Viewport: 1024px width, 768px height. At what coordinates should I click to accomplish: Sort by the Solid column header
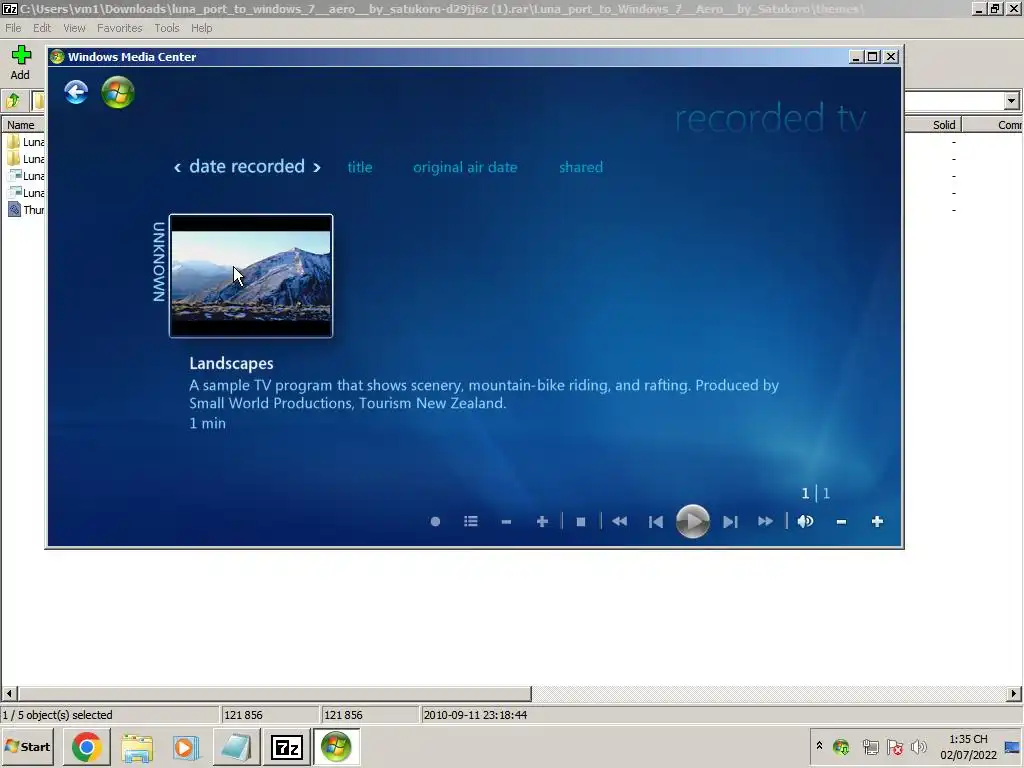click(x=933, y=125)
